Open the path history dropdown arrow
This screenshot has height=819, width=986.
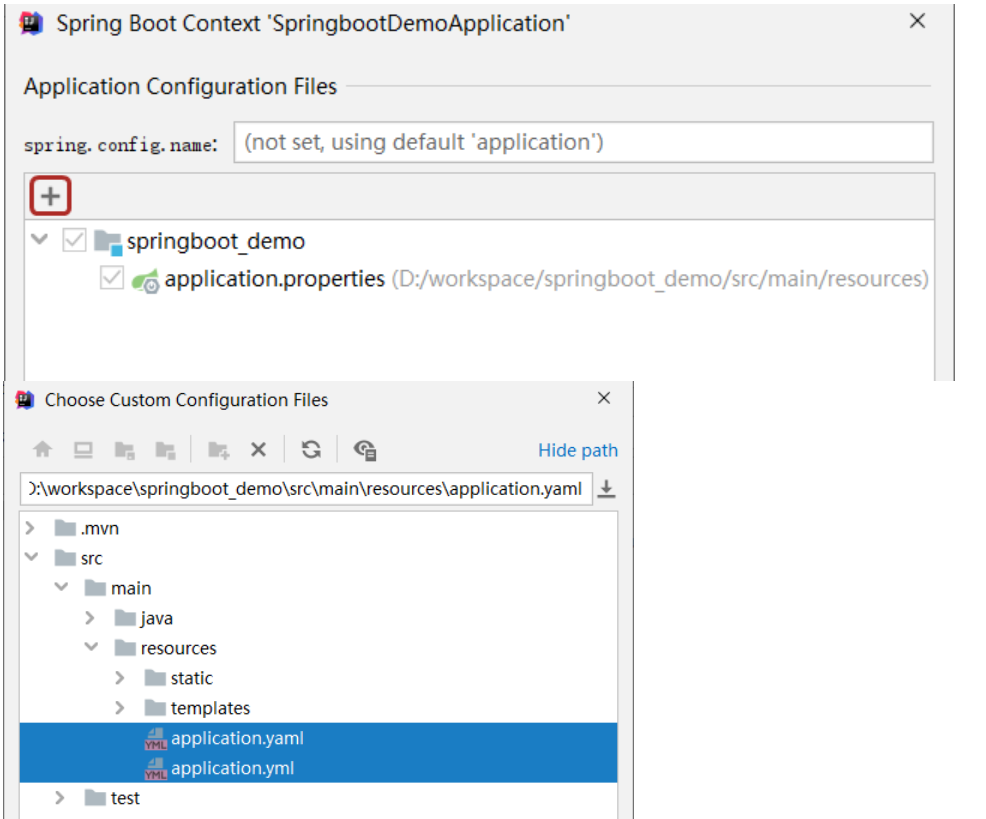tap(606, 489)
